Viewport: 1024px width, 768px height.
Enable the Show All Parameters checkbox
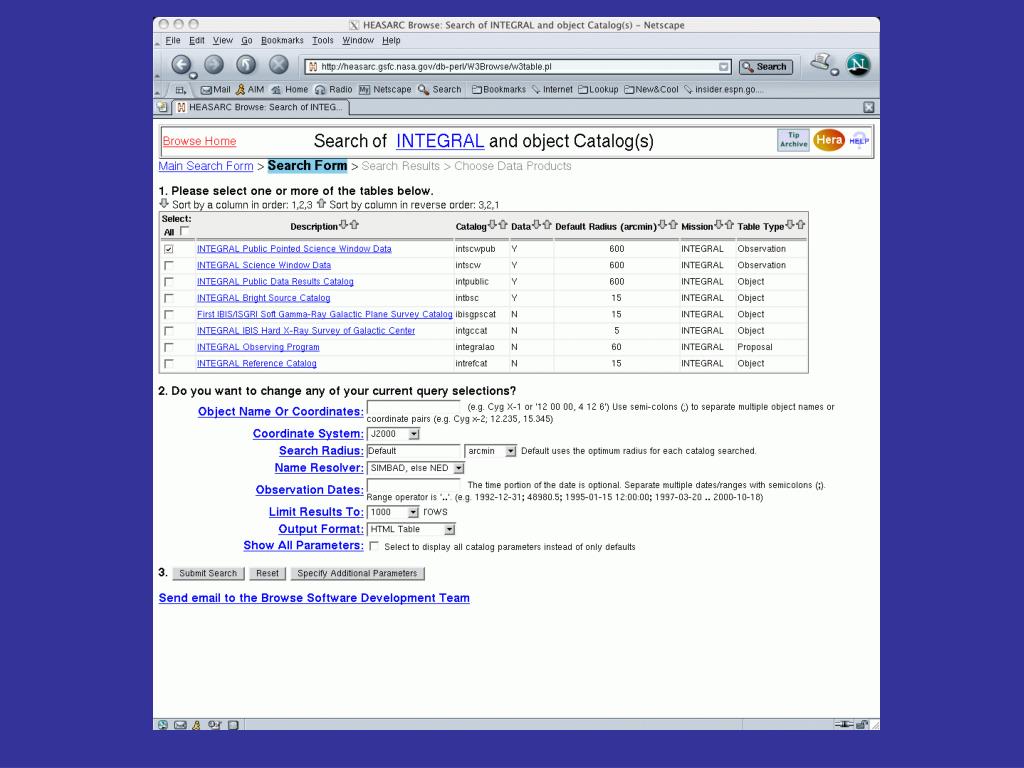(x=374, y=546)
